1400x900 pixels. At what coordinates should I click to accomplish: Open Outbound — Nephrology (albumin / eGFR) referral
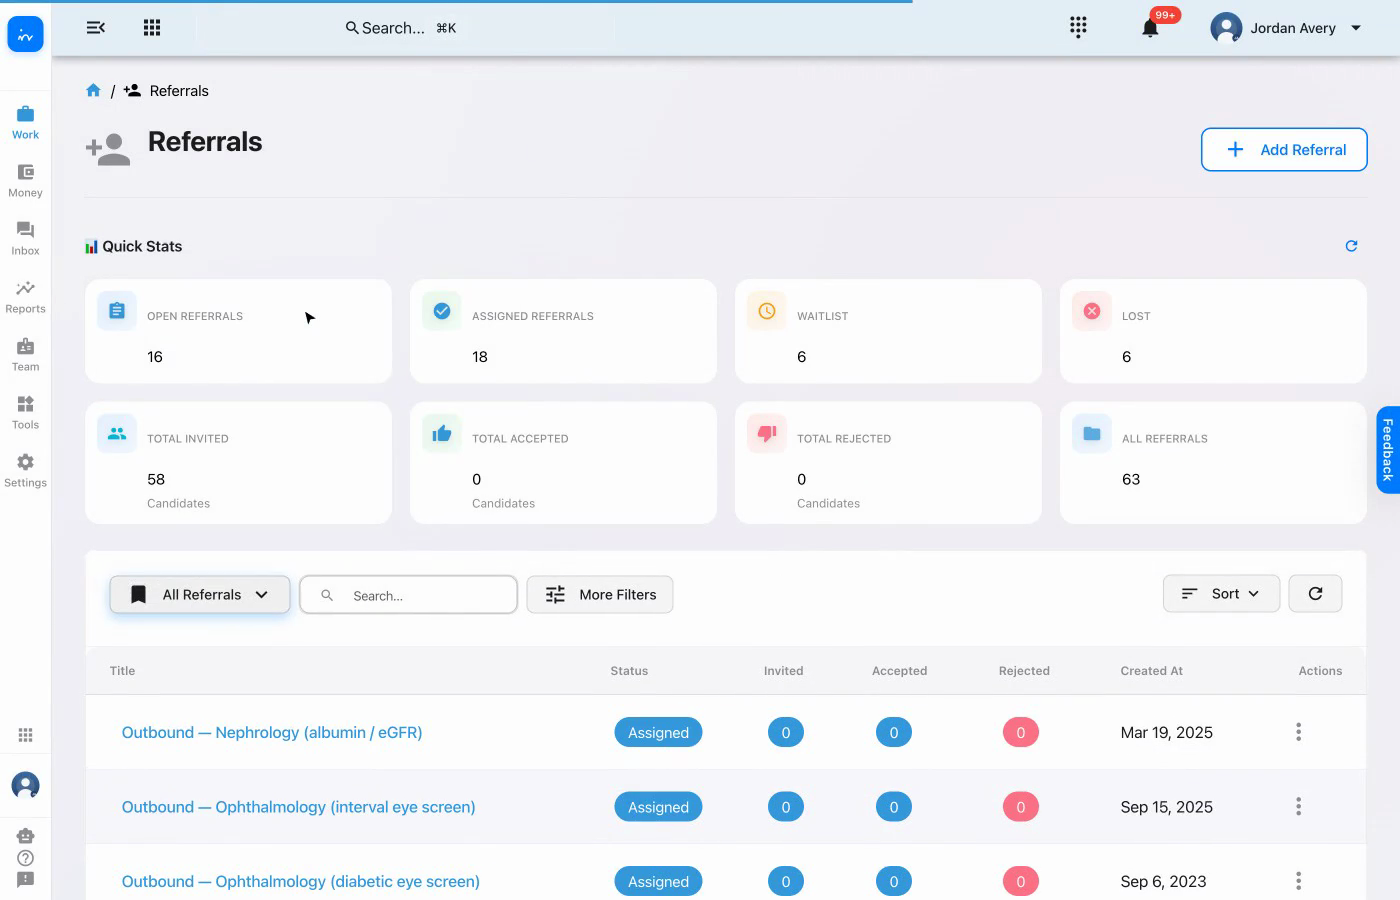pyautogui.click(x=272, y=732)
